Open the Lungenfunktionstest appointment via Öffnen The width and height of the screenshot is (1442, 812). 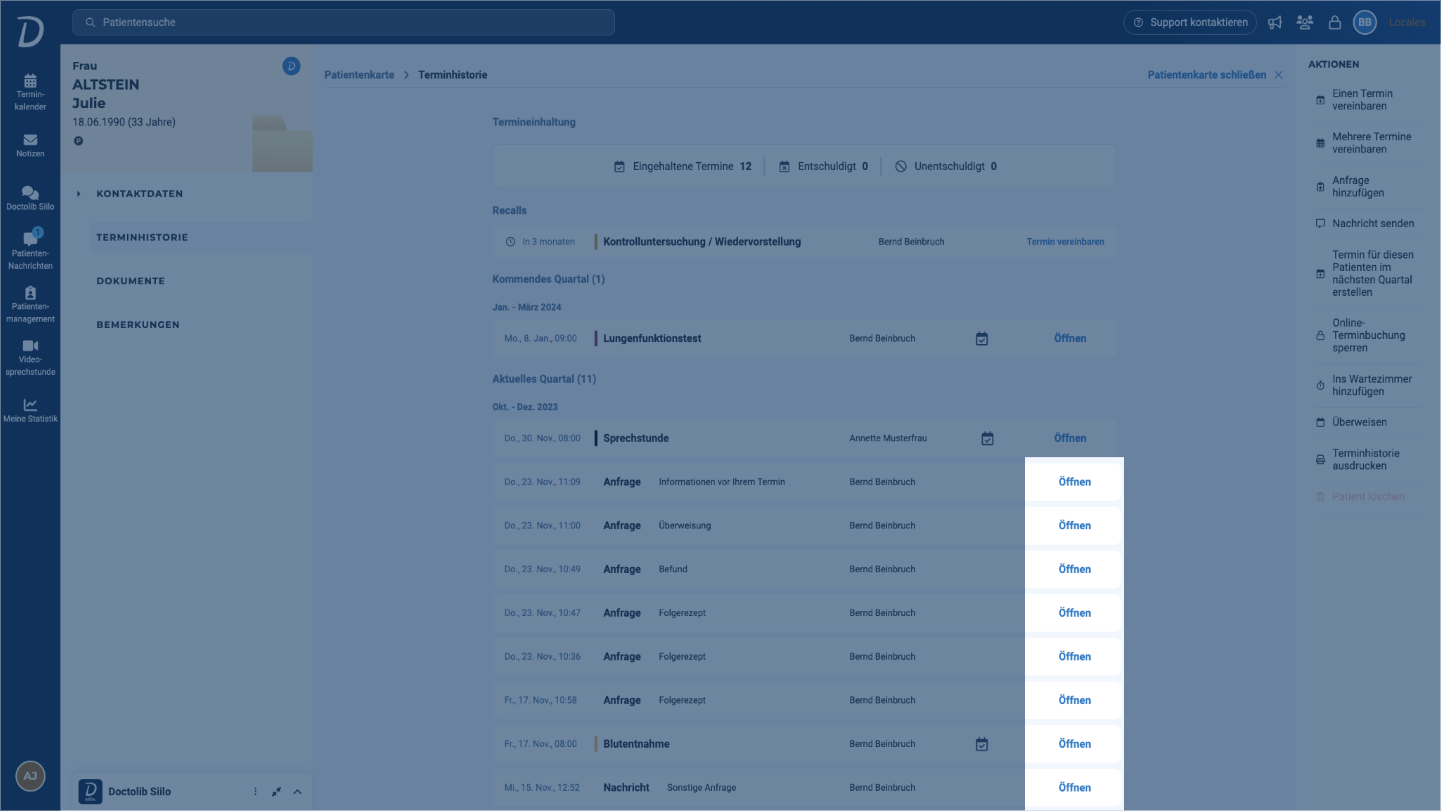point(1070,339)
